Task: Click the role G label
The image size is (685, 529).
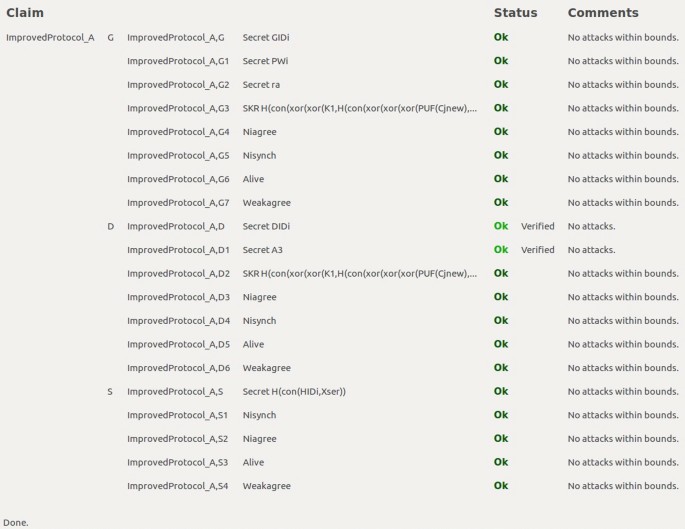Action: (x=110, y=37)
